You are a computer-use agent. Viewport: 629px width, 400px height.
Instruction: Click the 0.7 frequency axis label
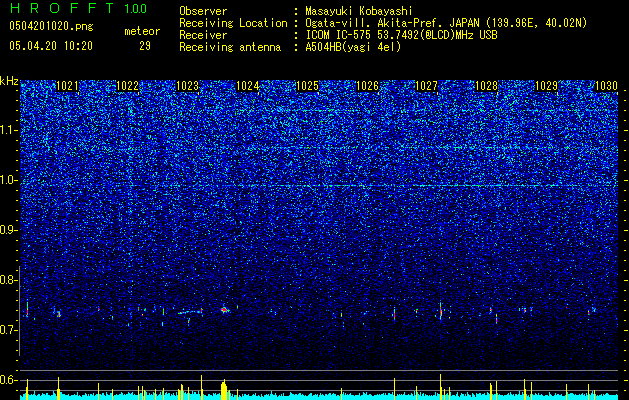[x=8, y=330]
